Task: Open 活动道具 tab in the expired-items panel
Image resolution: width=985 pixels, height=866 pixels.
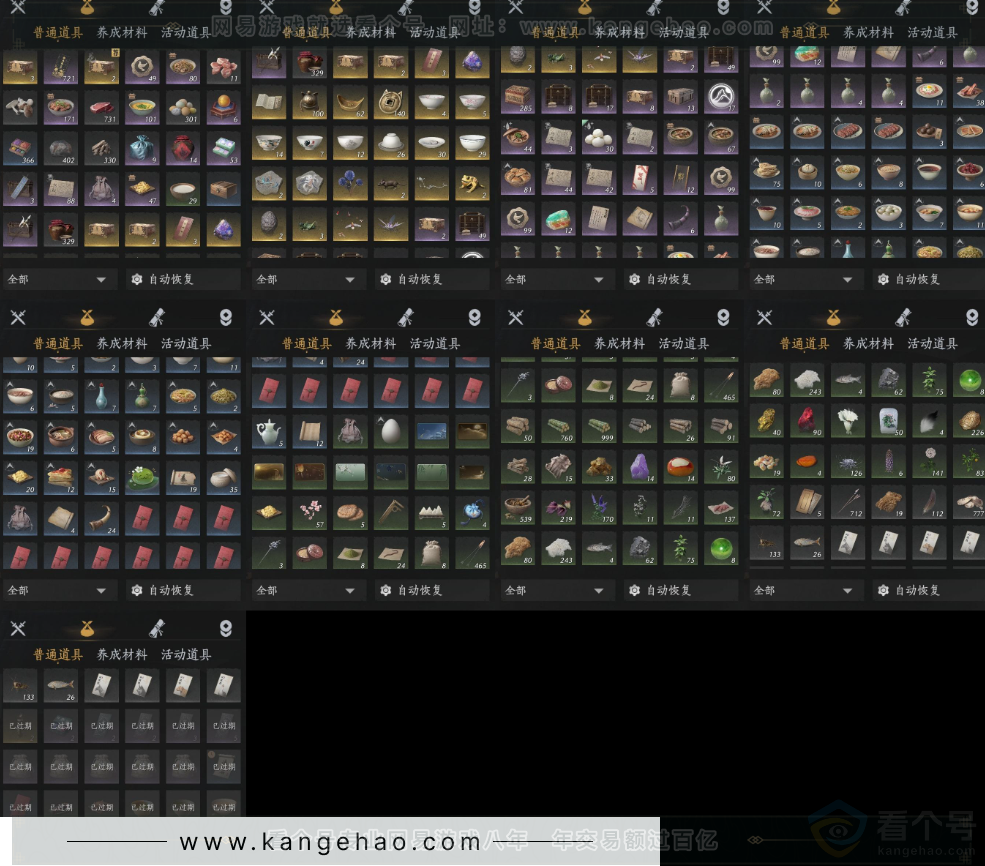Action: tap(186, 655)
